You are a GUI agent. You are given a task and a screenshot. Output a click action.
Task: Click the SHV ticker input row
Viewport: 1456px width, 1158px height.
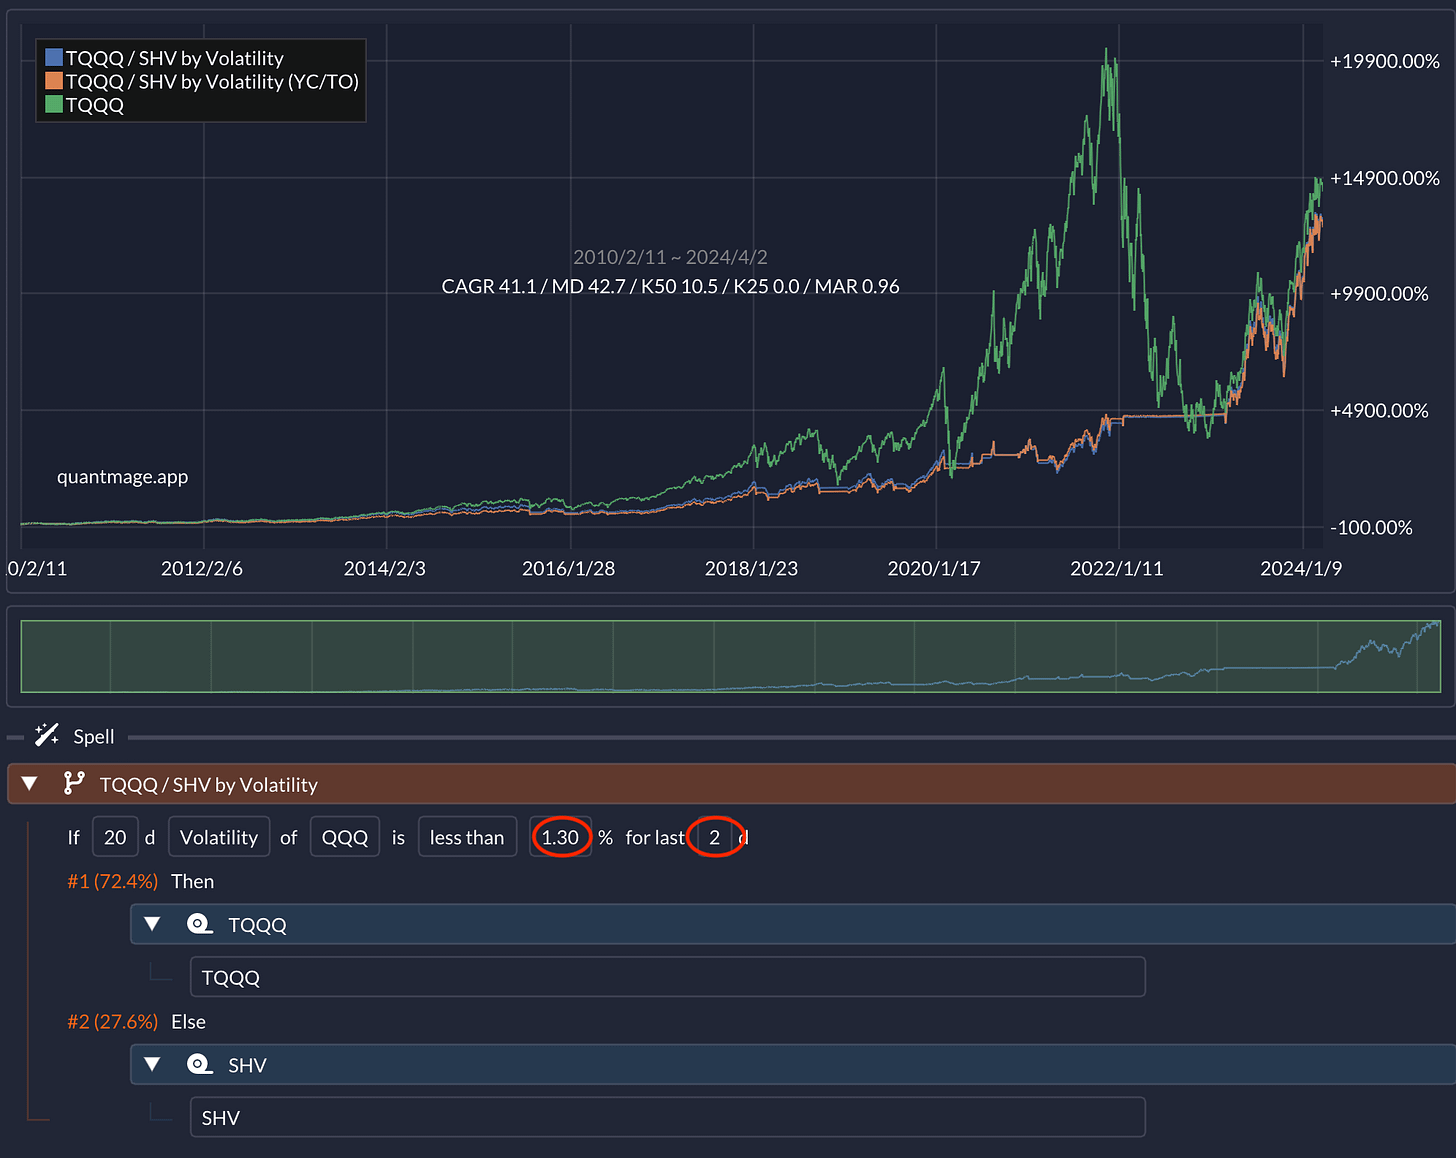coord(668,1117)
